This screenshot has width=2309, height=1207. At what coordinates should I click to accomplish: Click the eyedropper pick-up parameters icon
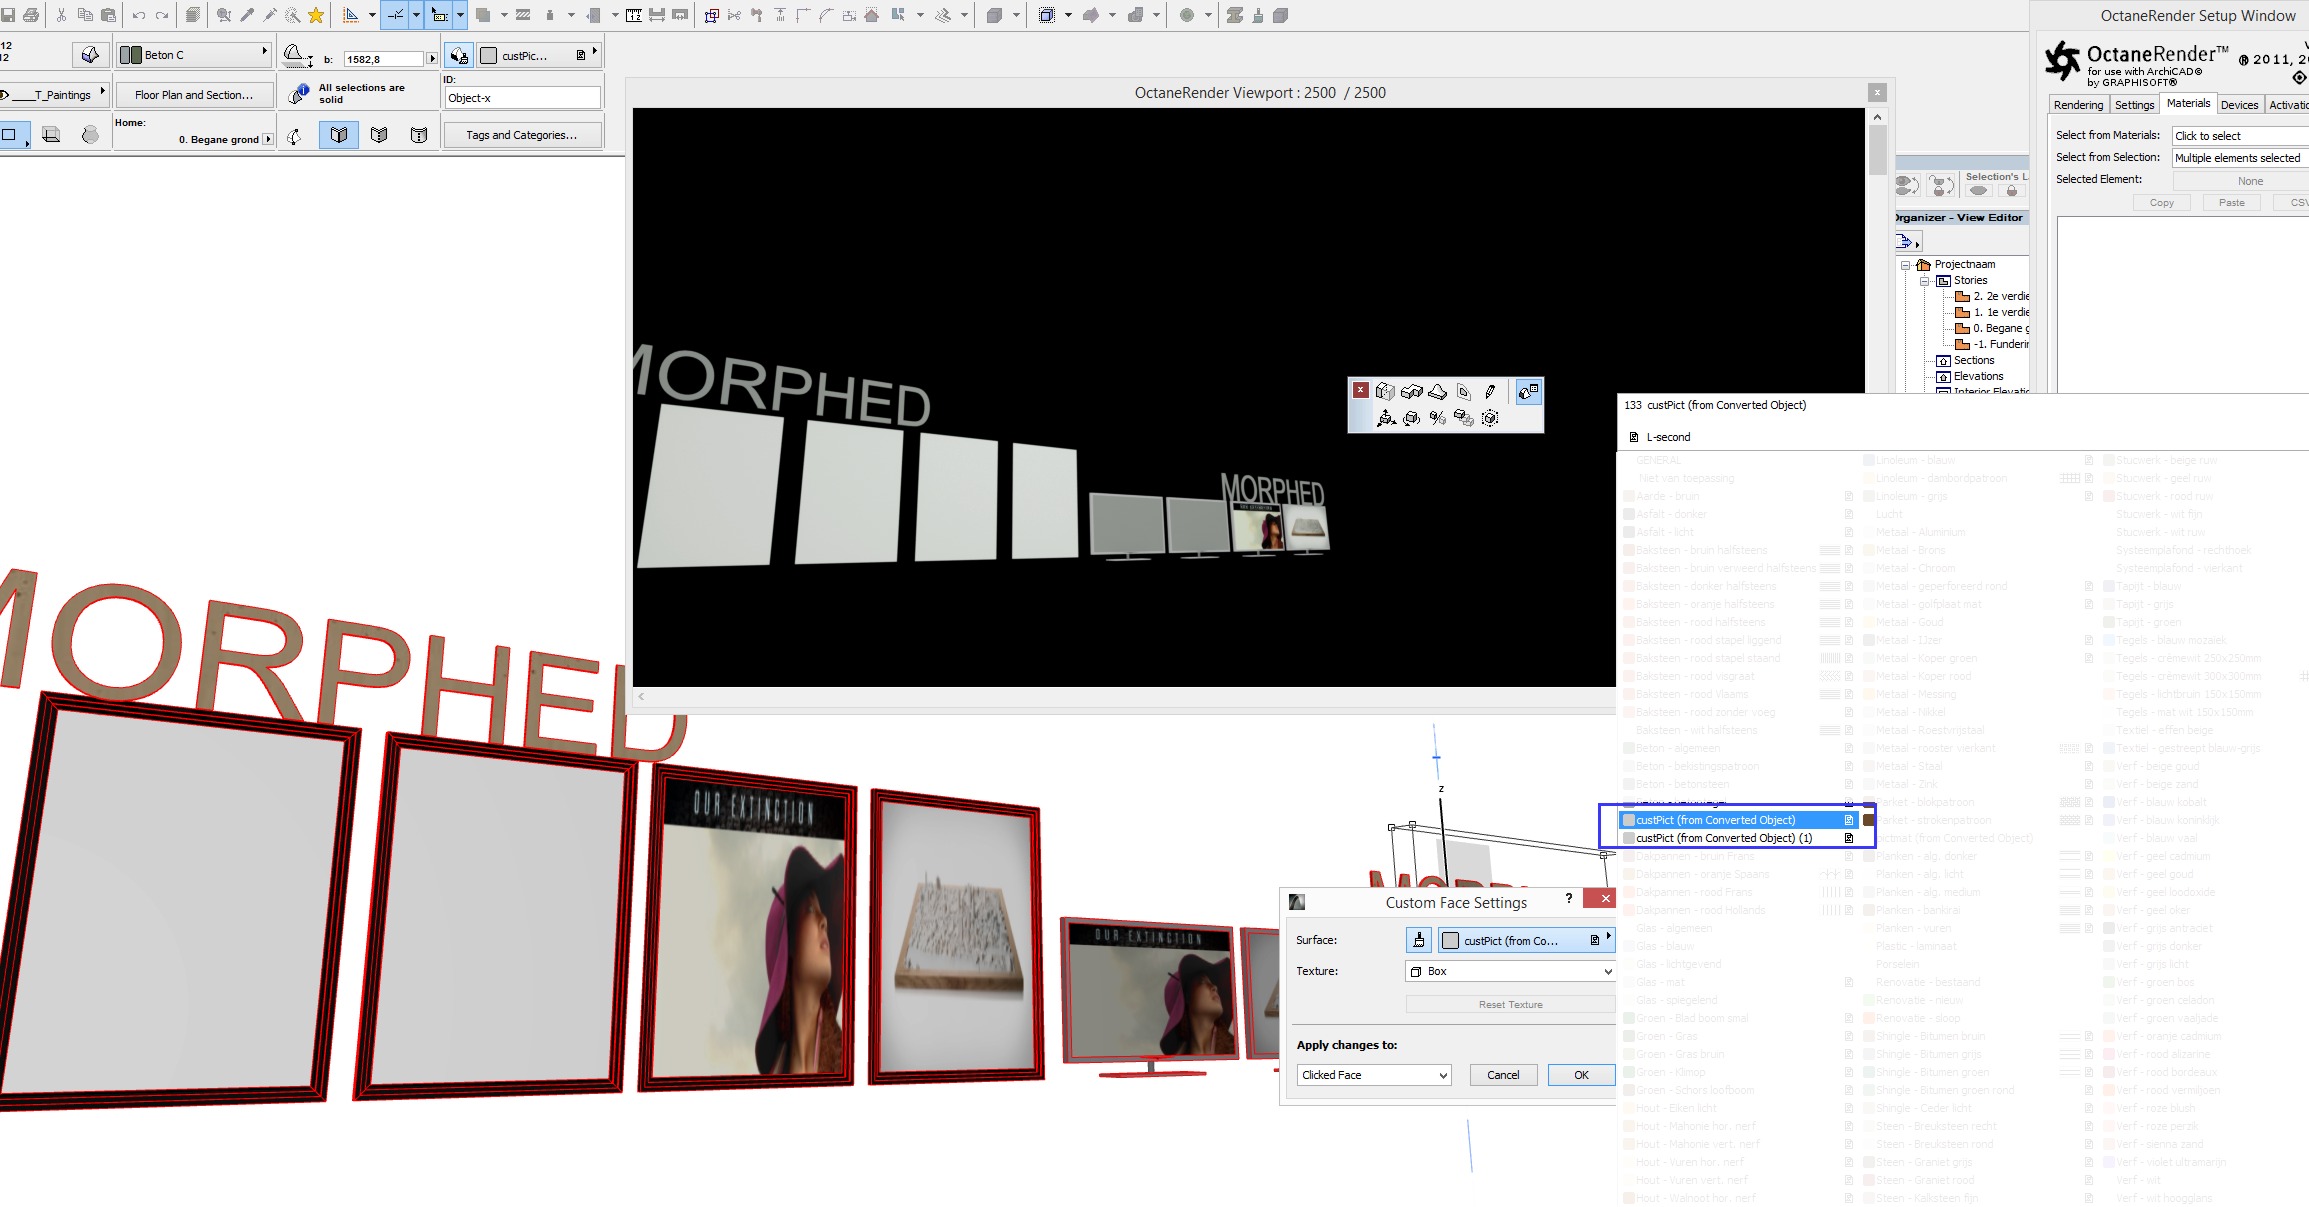click(x=247, y=15)
